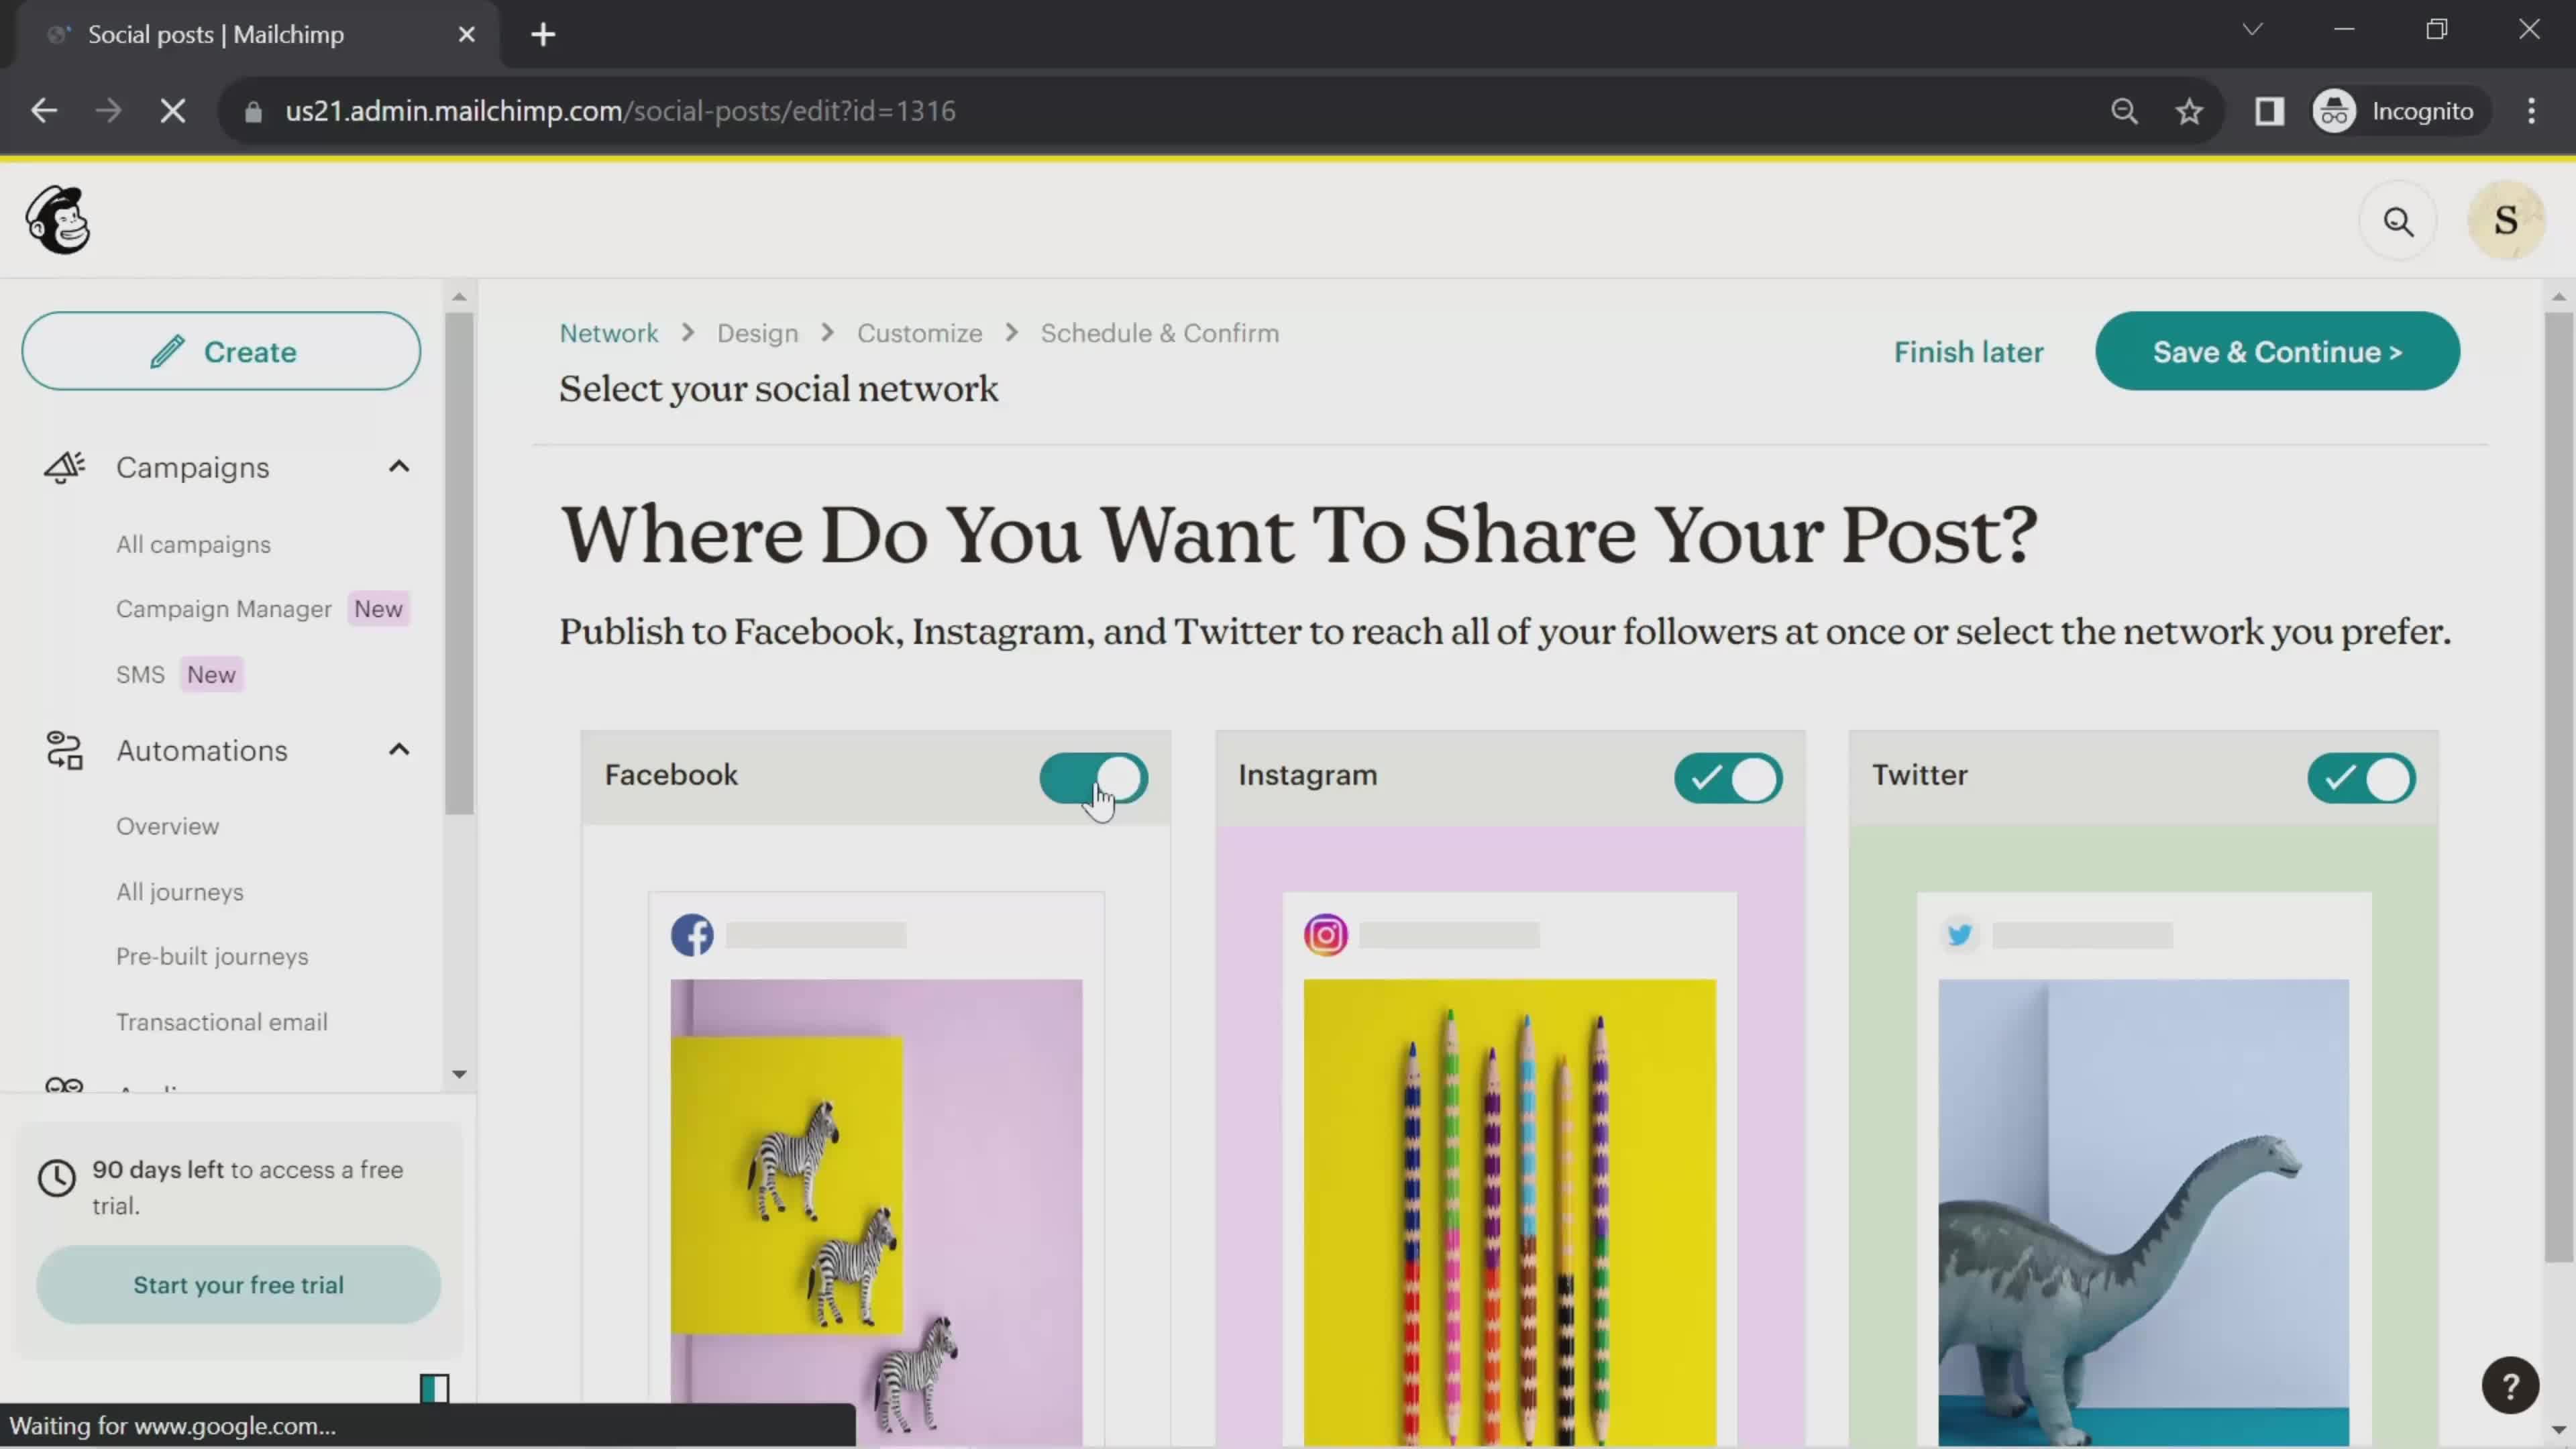Image resolution: width=2576 pixels, height=1449 pixels.
Task: Click the Twitter bird icon in the preview
Action: (1961, 935)
